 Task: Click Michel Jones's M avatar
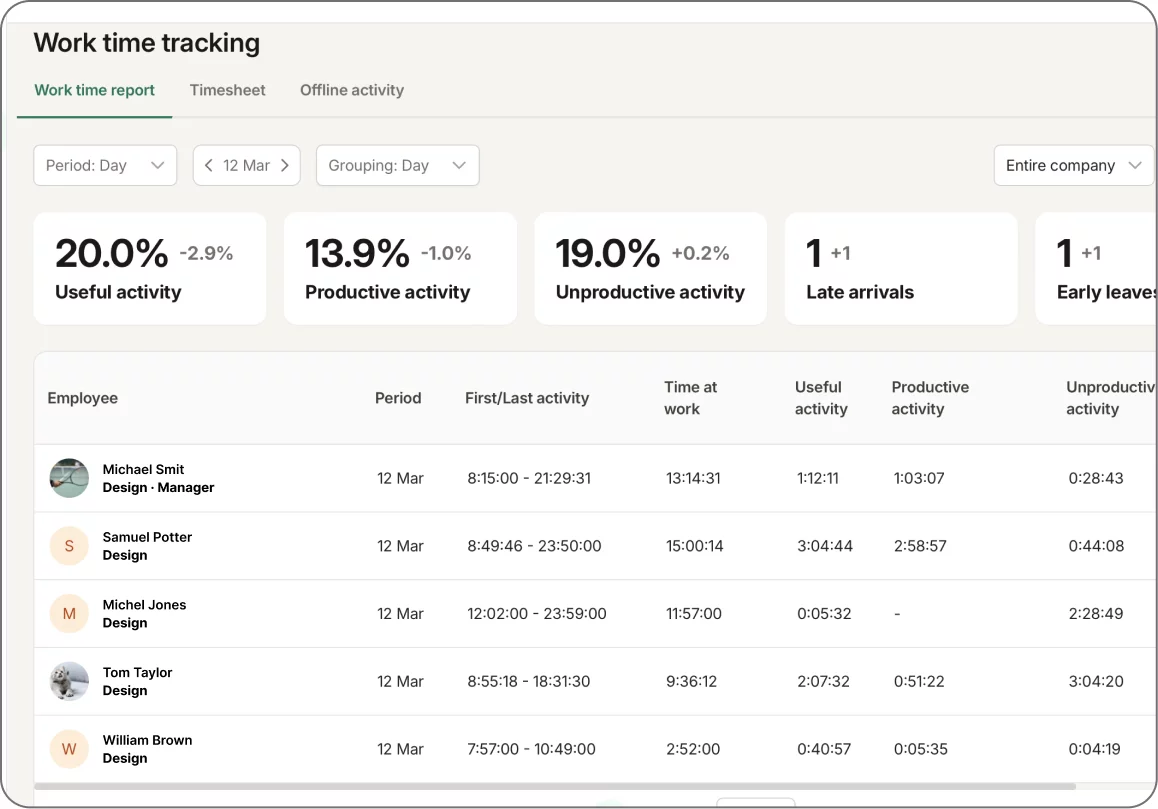pos(69,613)
